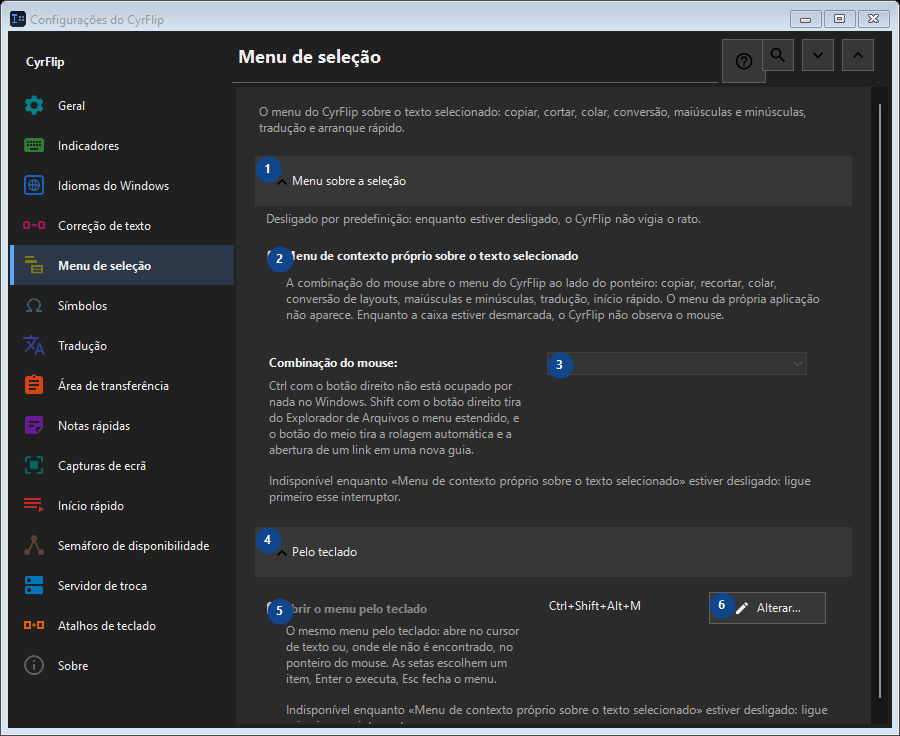Click the 'Combinação do mouse:' label
This screenshot has width=900, height=736.
click(333, 363)
